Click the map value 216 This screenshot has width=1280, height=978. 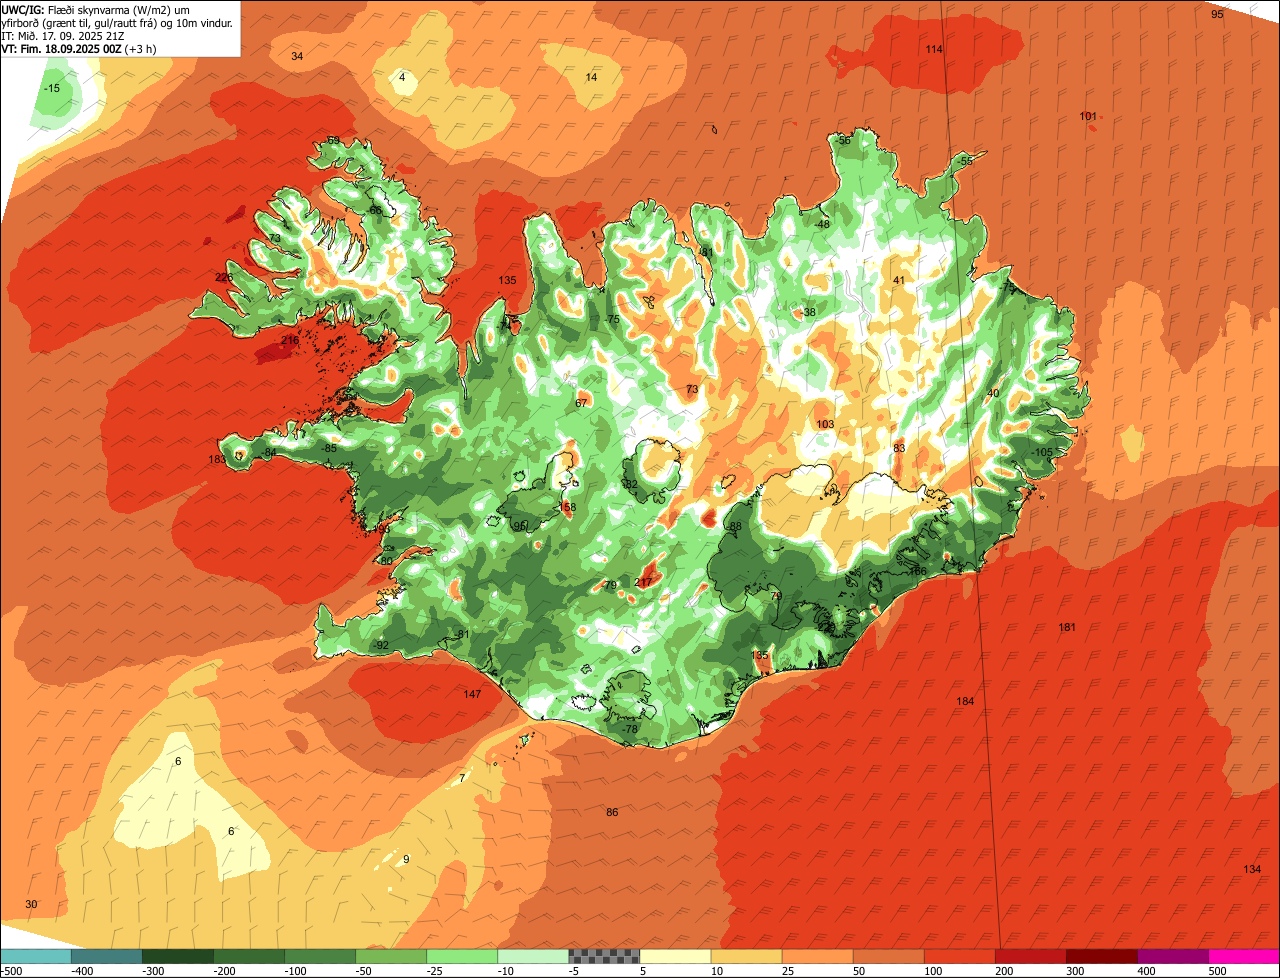point(290,340)
